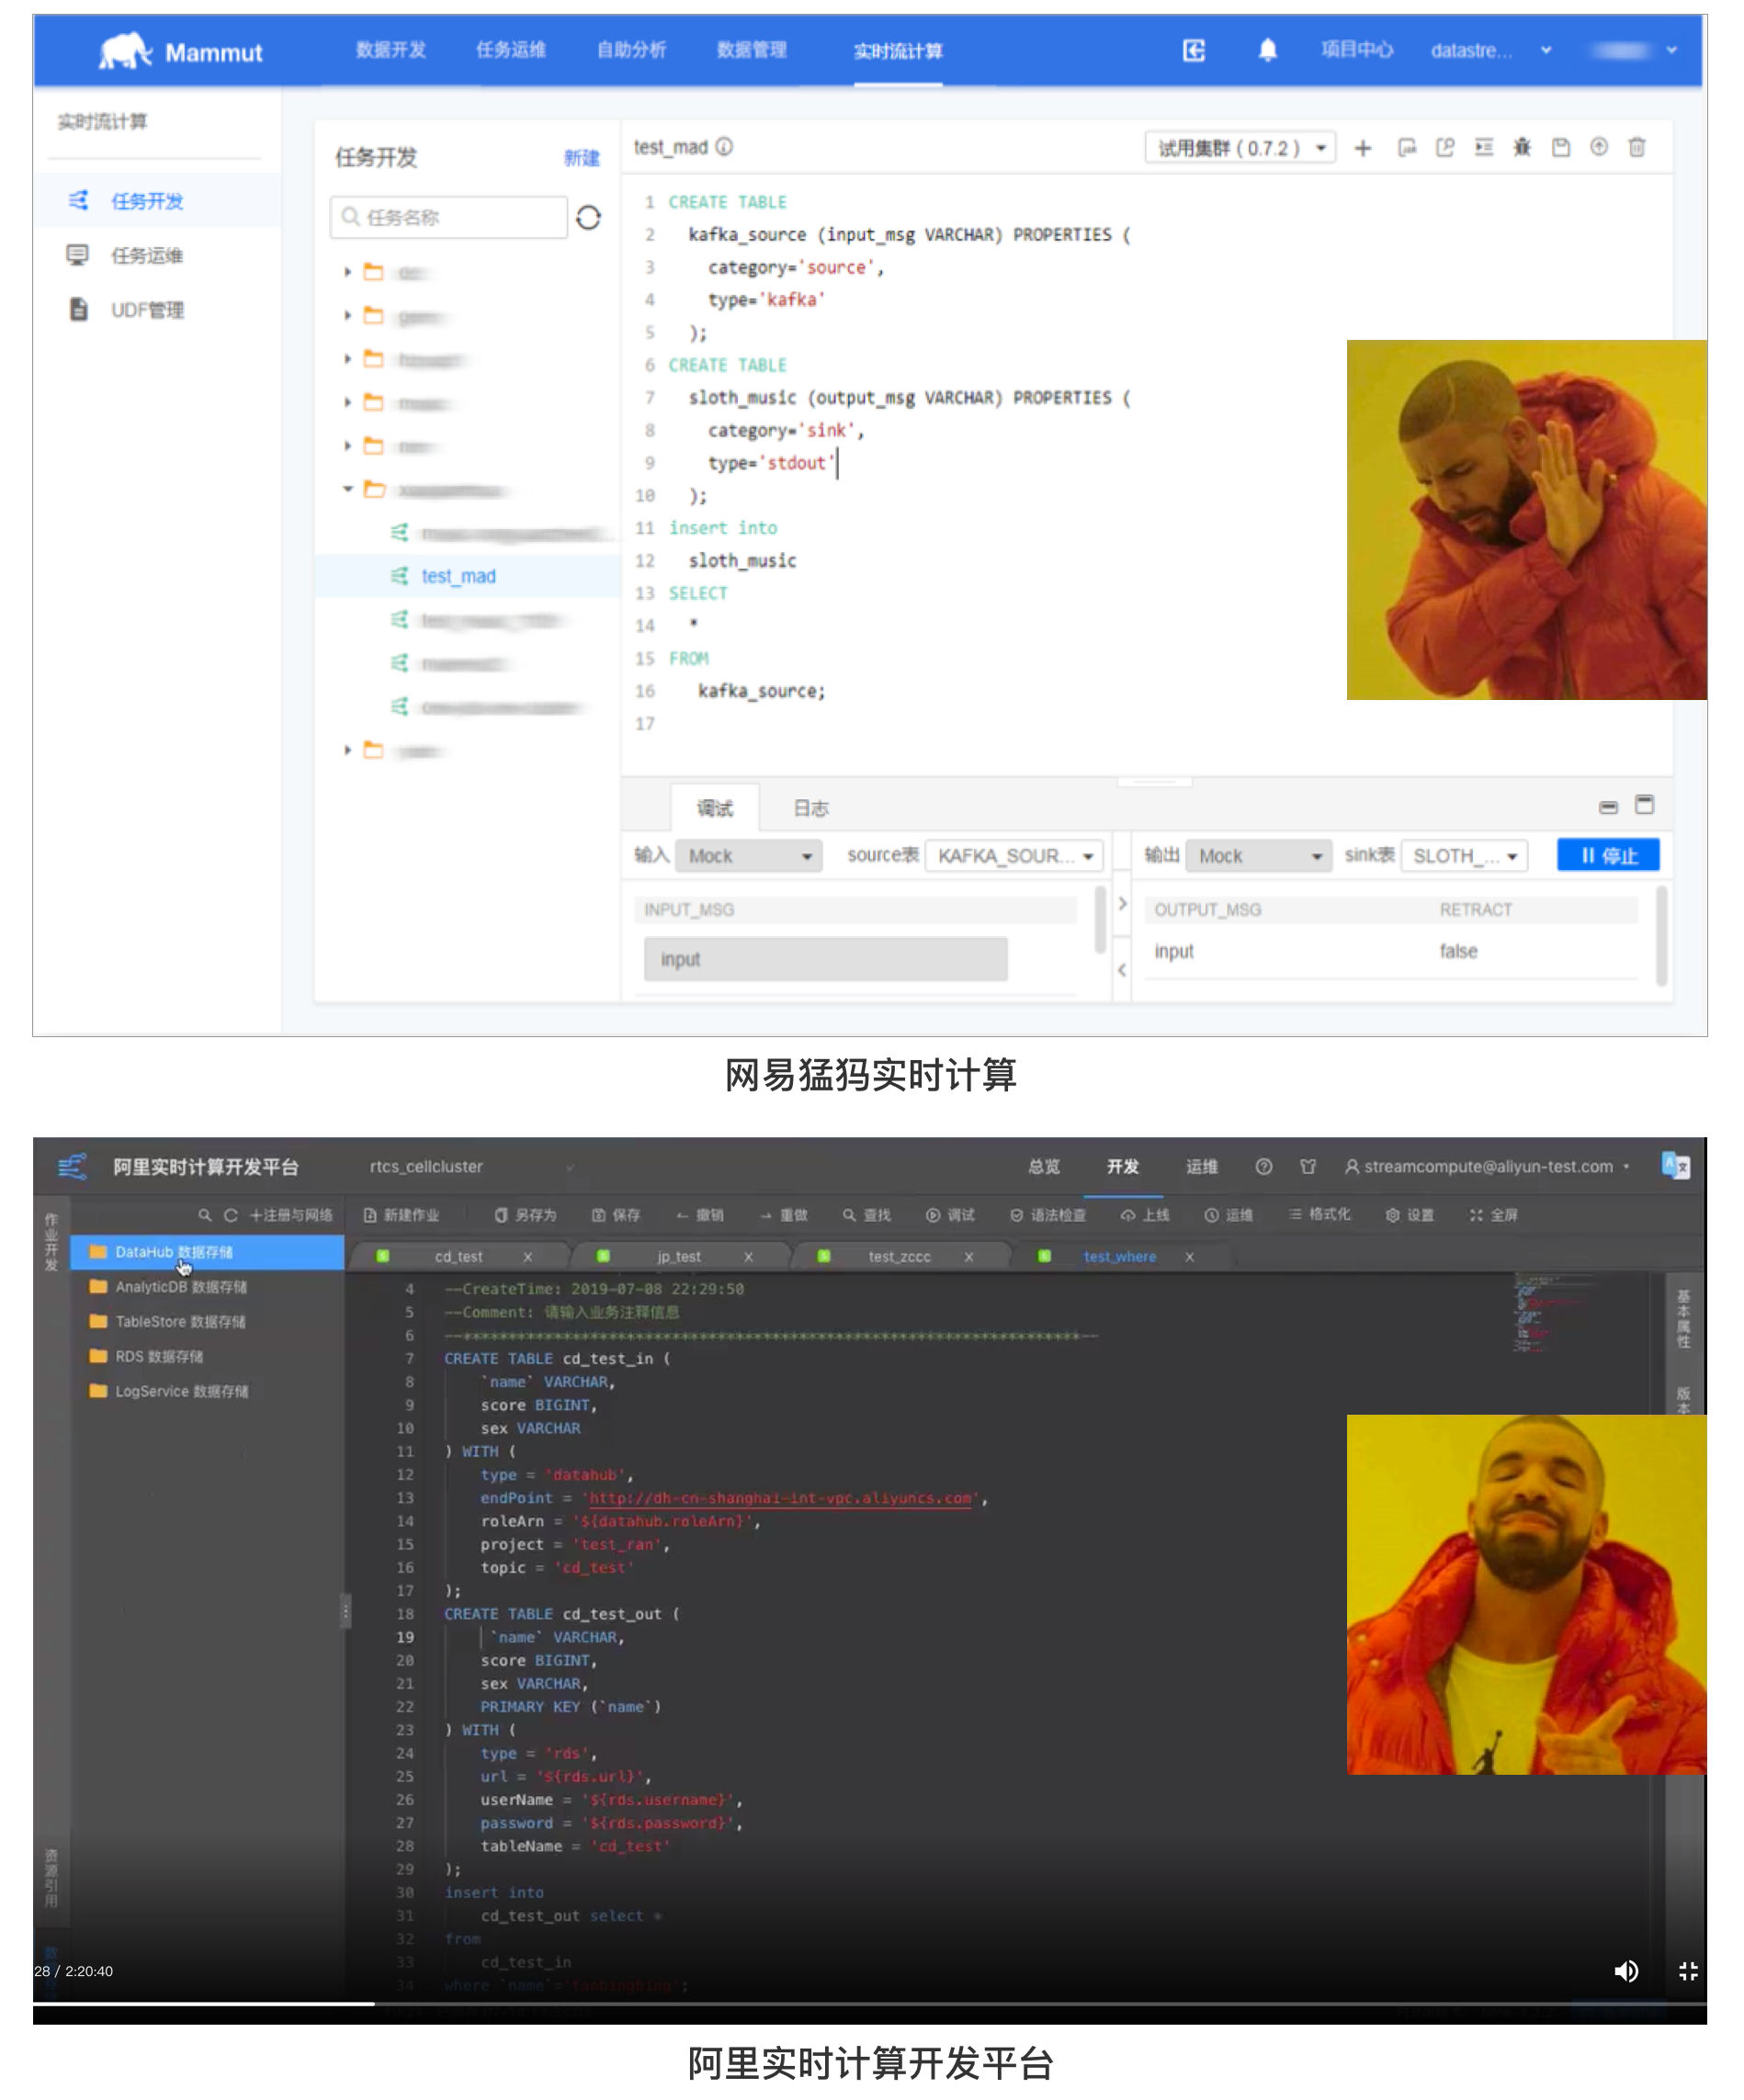Viewport: 1744px width, 2100px height.
Task: Open the notification bell in Mammut
Action: tap(1267, 50)
